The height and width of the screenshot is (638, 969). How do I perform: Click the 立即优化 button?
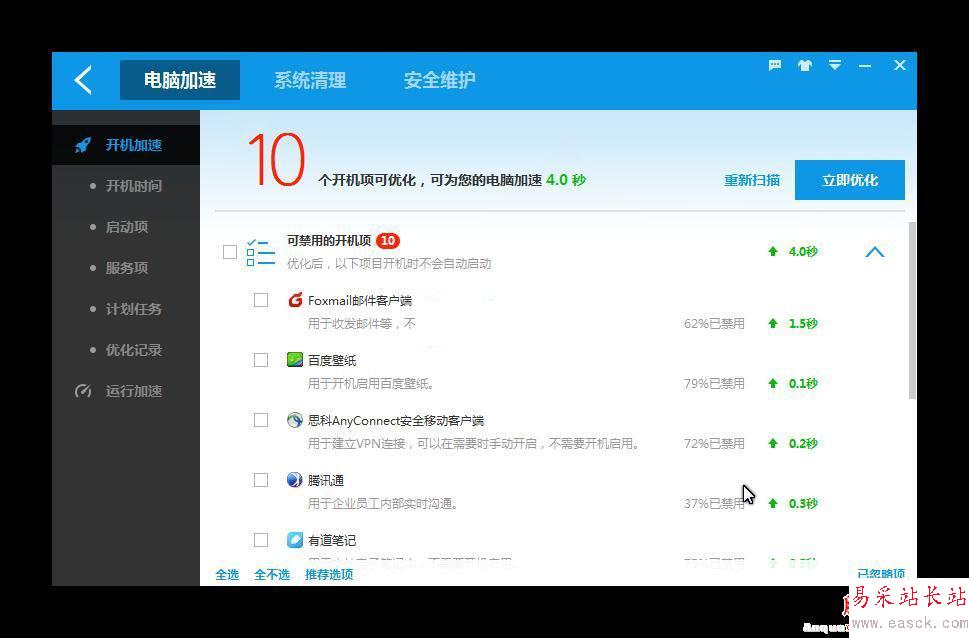pyautogui.click(x=850, y=180)
